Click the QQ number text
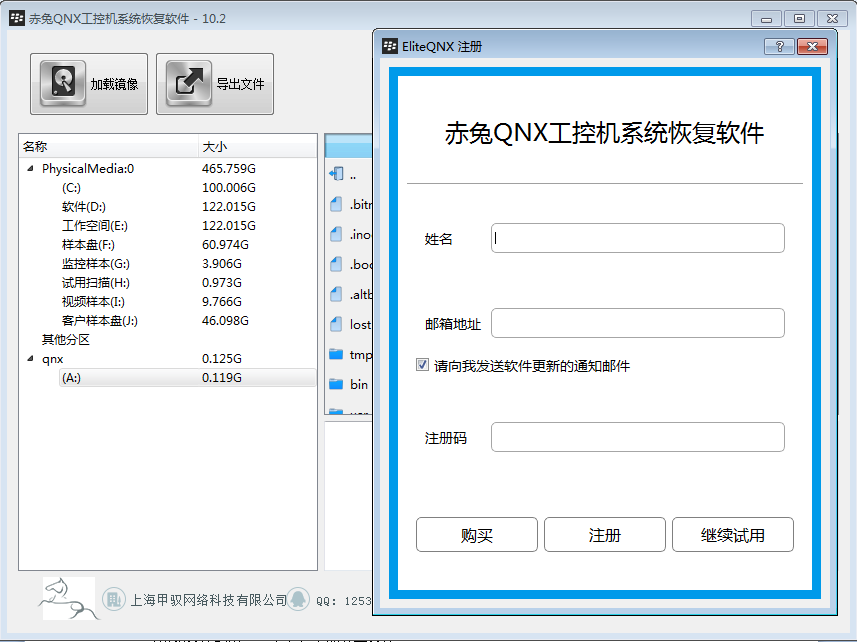This screenshot has width=857, height=642. 344,601
